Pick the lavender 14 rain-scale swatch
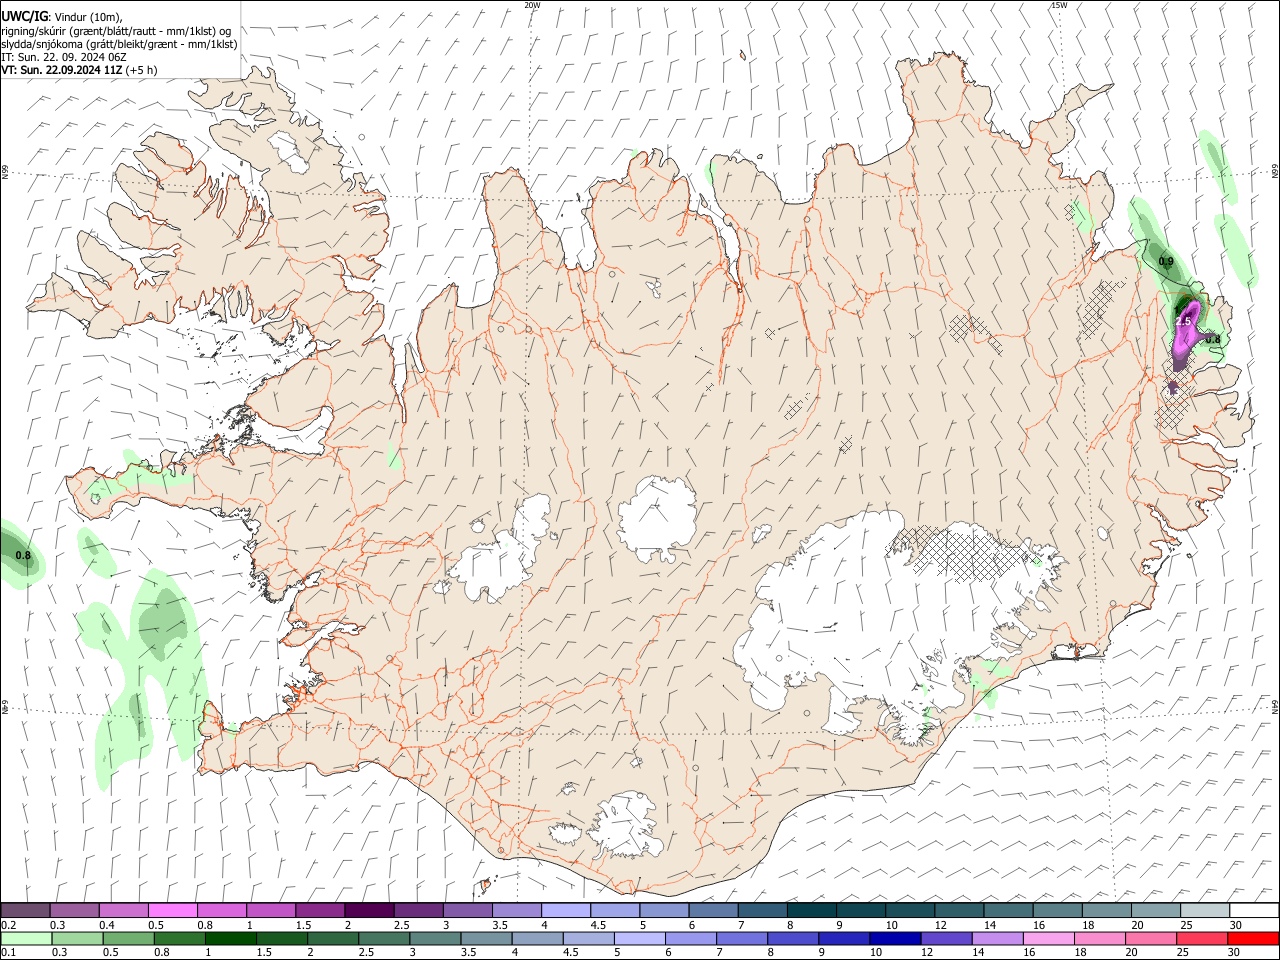The width and height of the screenshot is (1280, 960). click(x=999, y=939)
